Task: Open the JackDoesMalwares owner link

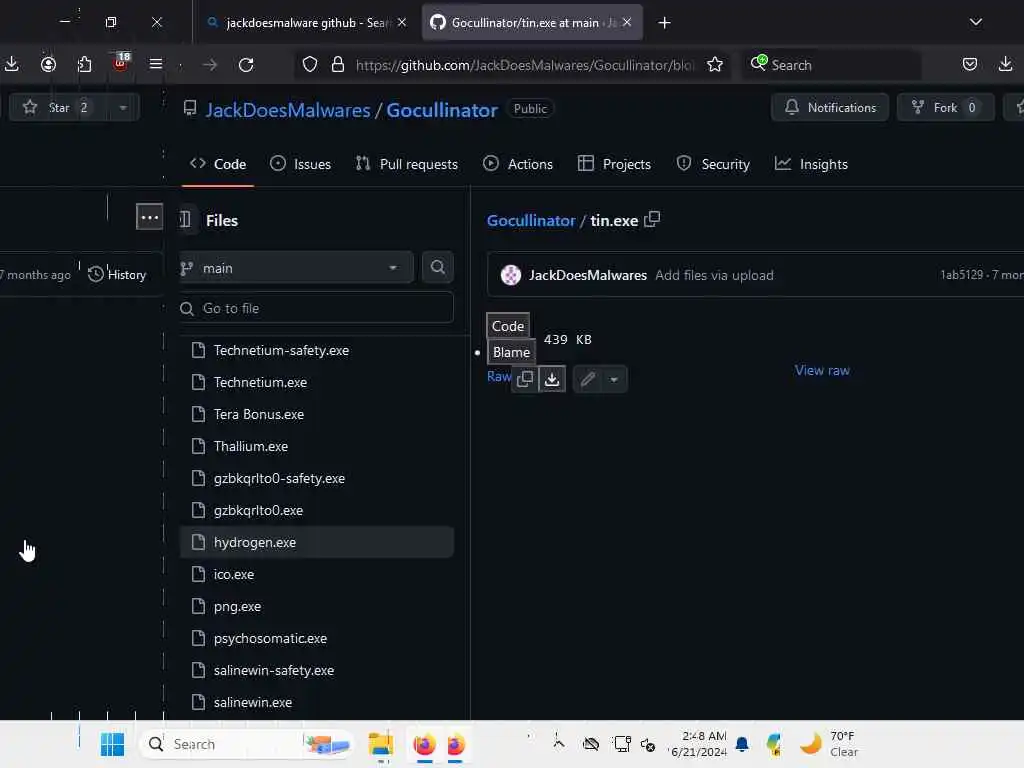Action: [x=288, y=110]
